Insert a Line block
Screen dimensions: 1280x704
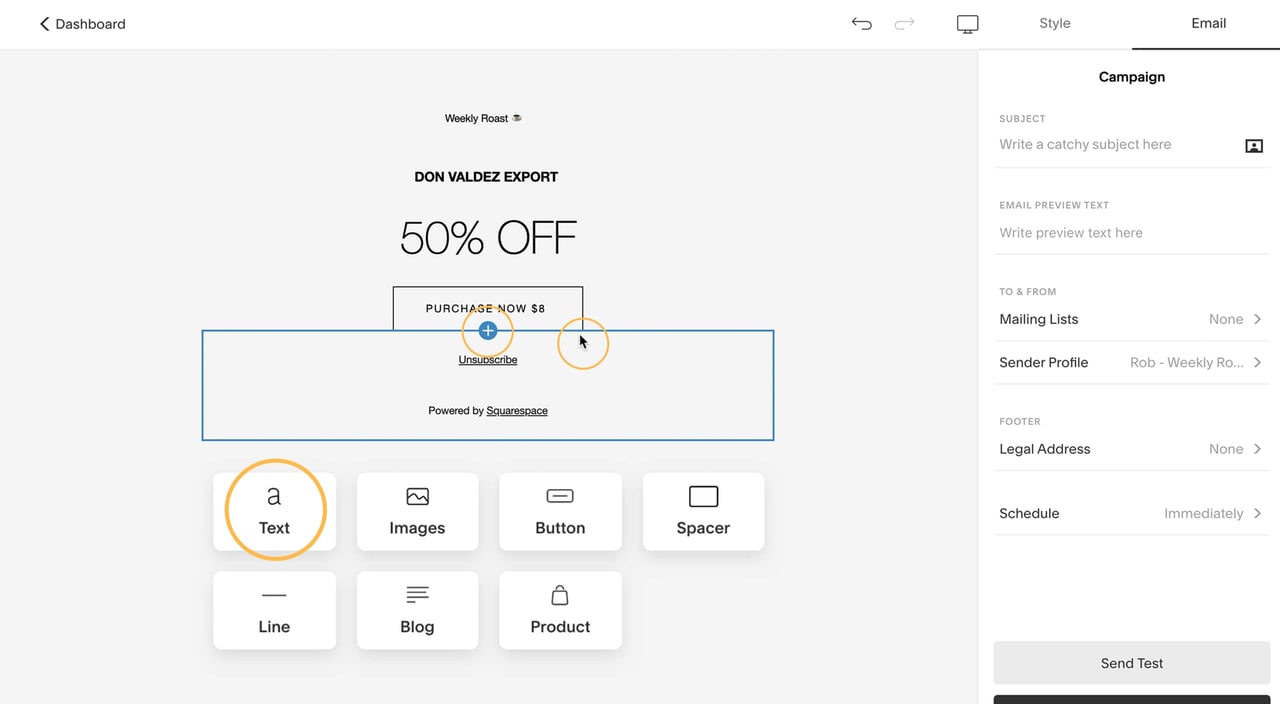coord(274,610)
